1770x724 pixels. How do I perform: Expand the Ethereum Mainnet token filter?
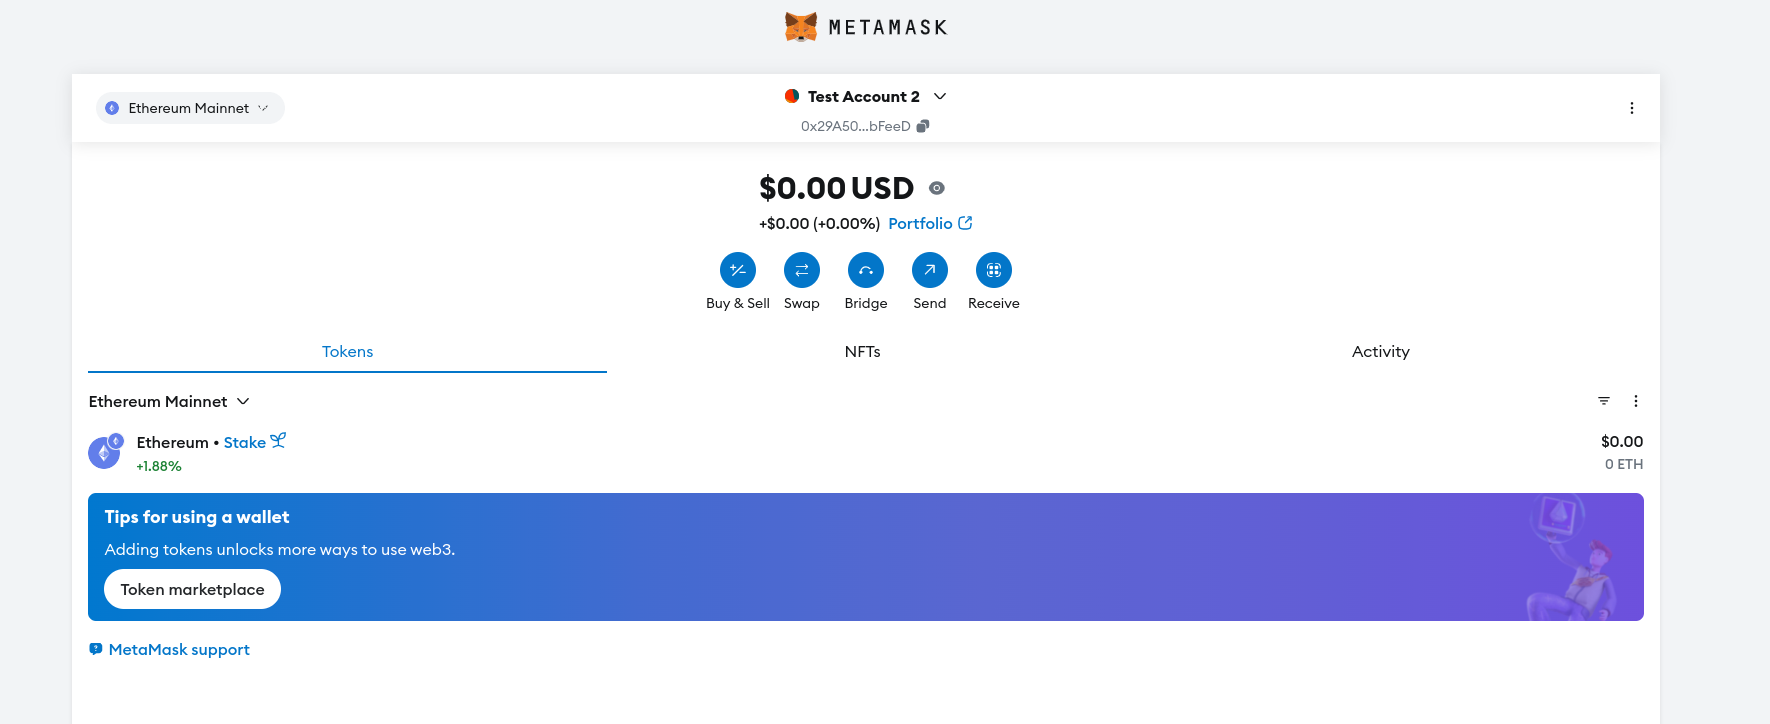pyautogui.click(x=169, y=402)
